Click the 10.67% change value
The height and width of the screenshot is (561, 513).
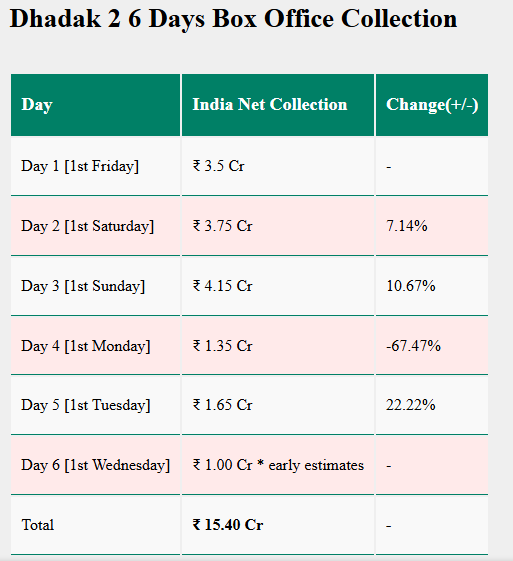click(411, 286)
